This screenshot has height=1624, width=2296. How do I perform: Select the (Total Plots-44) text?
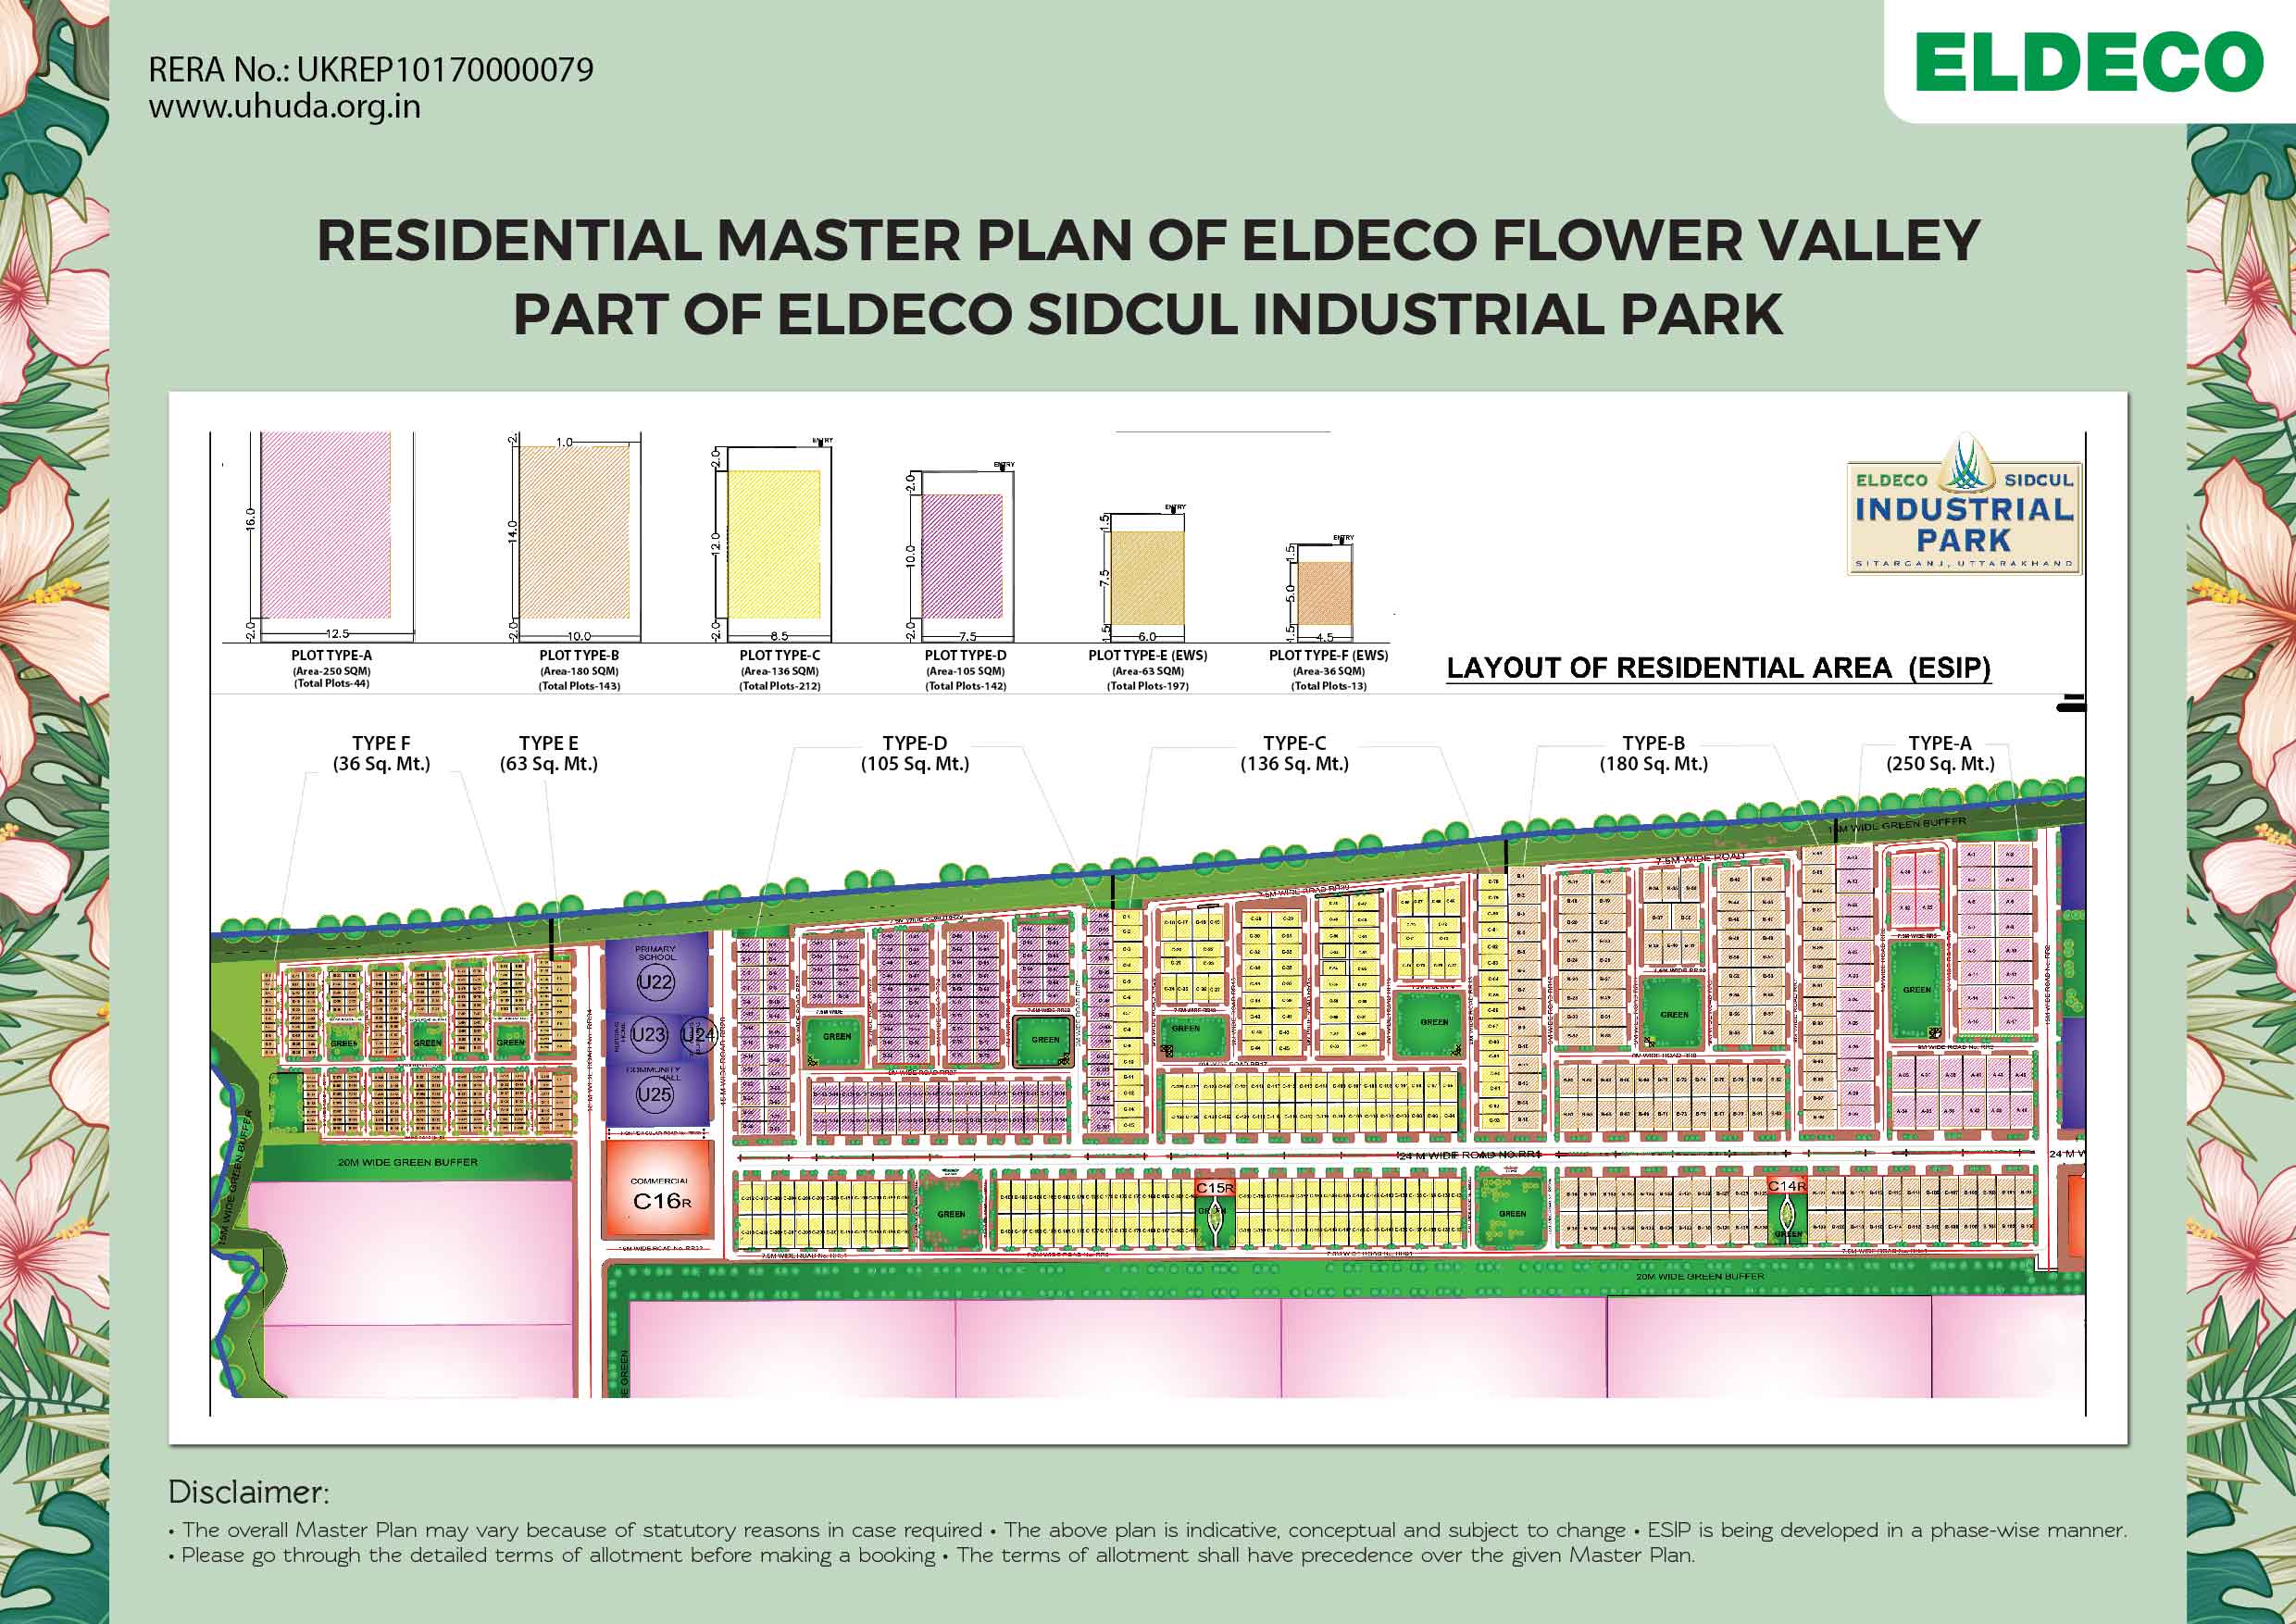pos(331,684)
